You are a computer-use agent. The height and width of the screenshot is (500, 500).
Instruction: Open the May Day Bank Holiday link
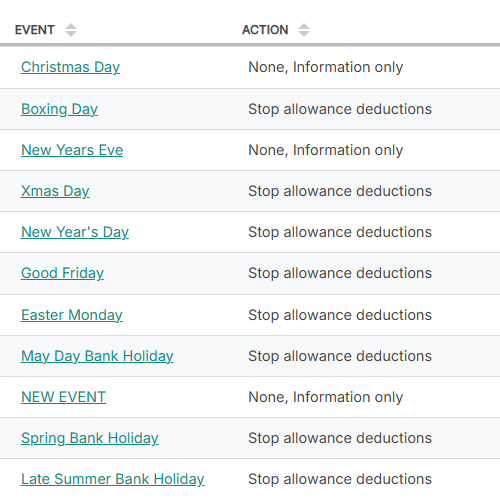tap(97, 356)
